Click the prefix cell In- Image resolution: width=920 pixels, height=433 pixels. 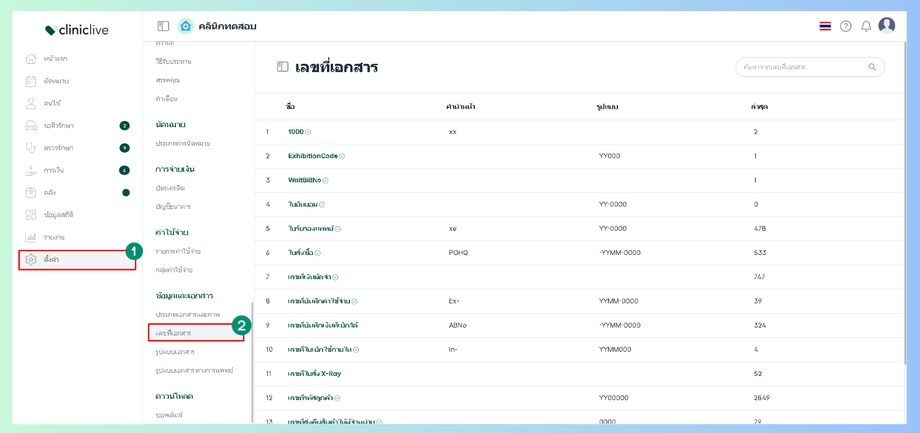tap(452, 349)
